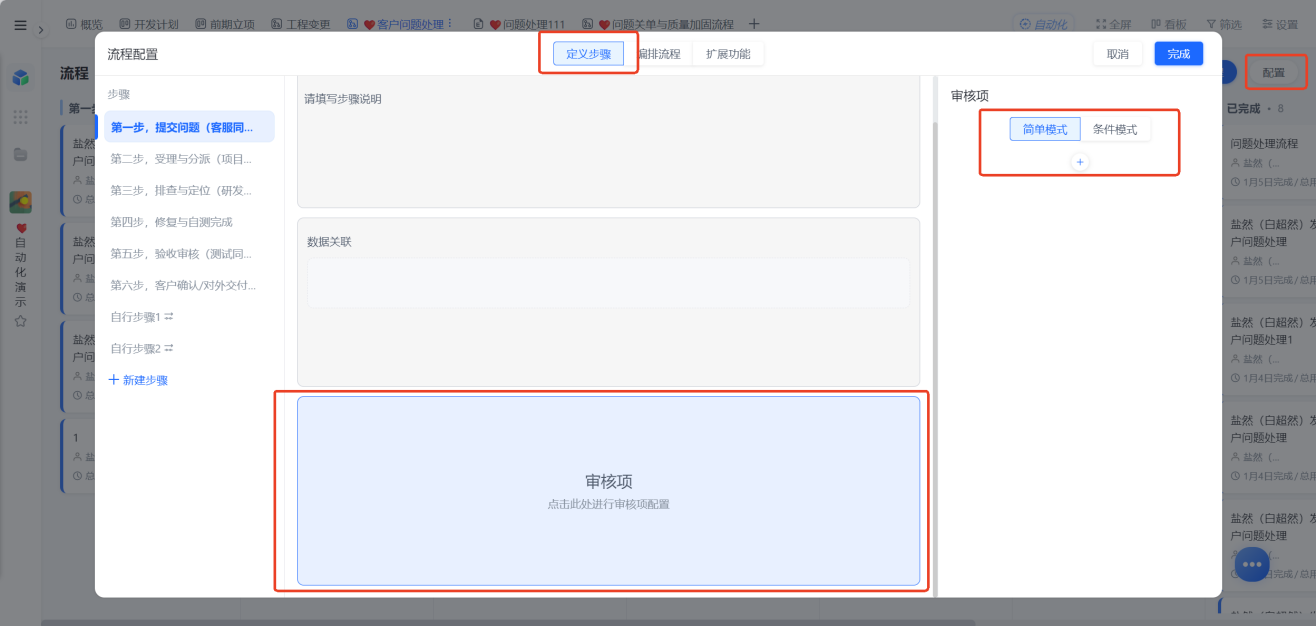Image resolution: width=1316 pixels, height=626 pixels.
Task: Open the hamburger menu icon
Action: coord(20,25)
